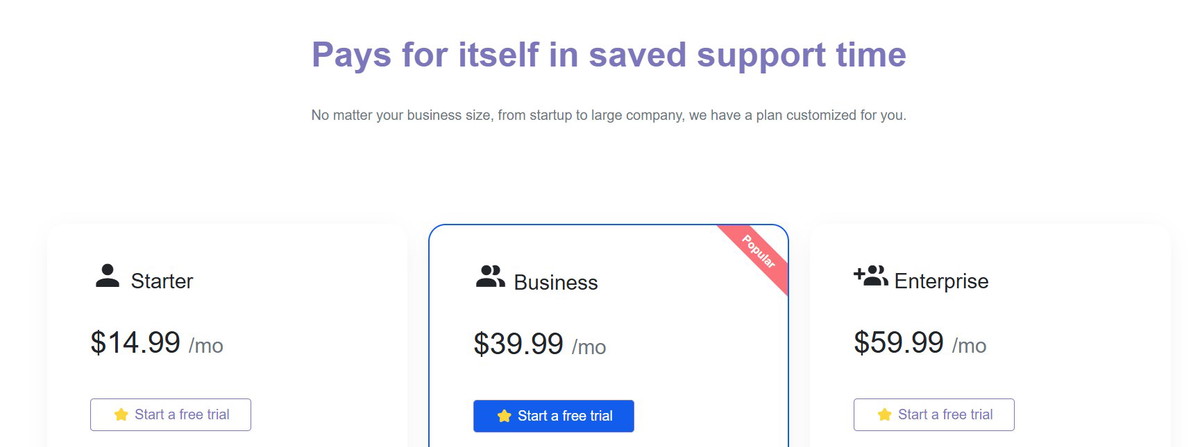This screenshot has width=1200, height=447.
Task: Click the /mo label beside $39.99
Action: [x=589, y=347]
